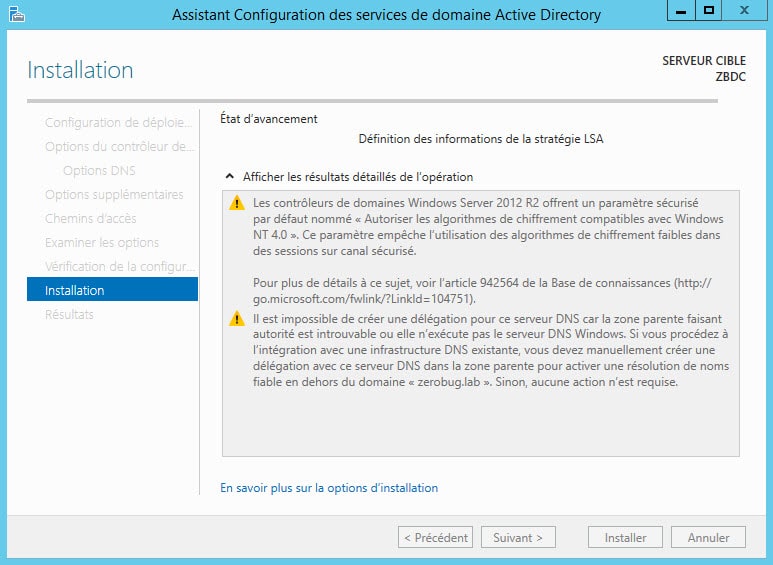Click the Suivant button
The height and width of the screenshot is (565, 773).
click(x=518, y=537)
